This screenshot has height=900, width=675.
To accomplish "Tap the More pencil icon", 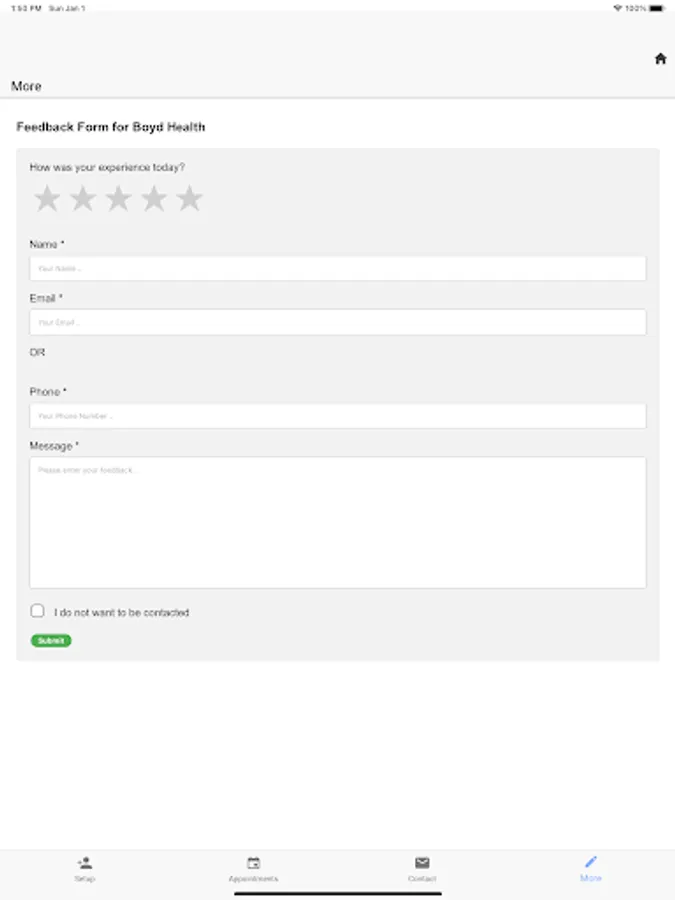I will click(x=591, y=861).
